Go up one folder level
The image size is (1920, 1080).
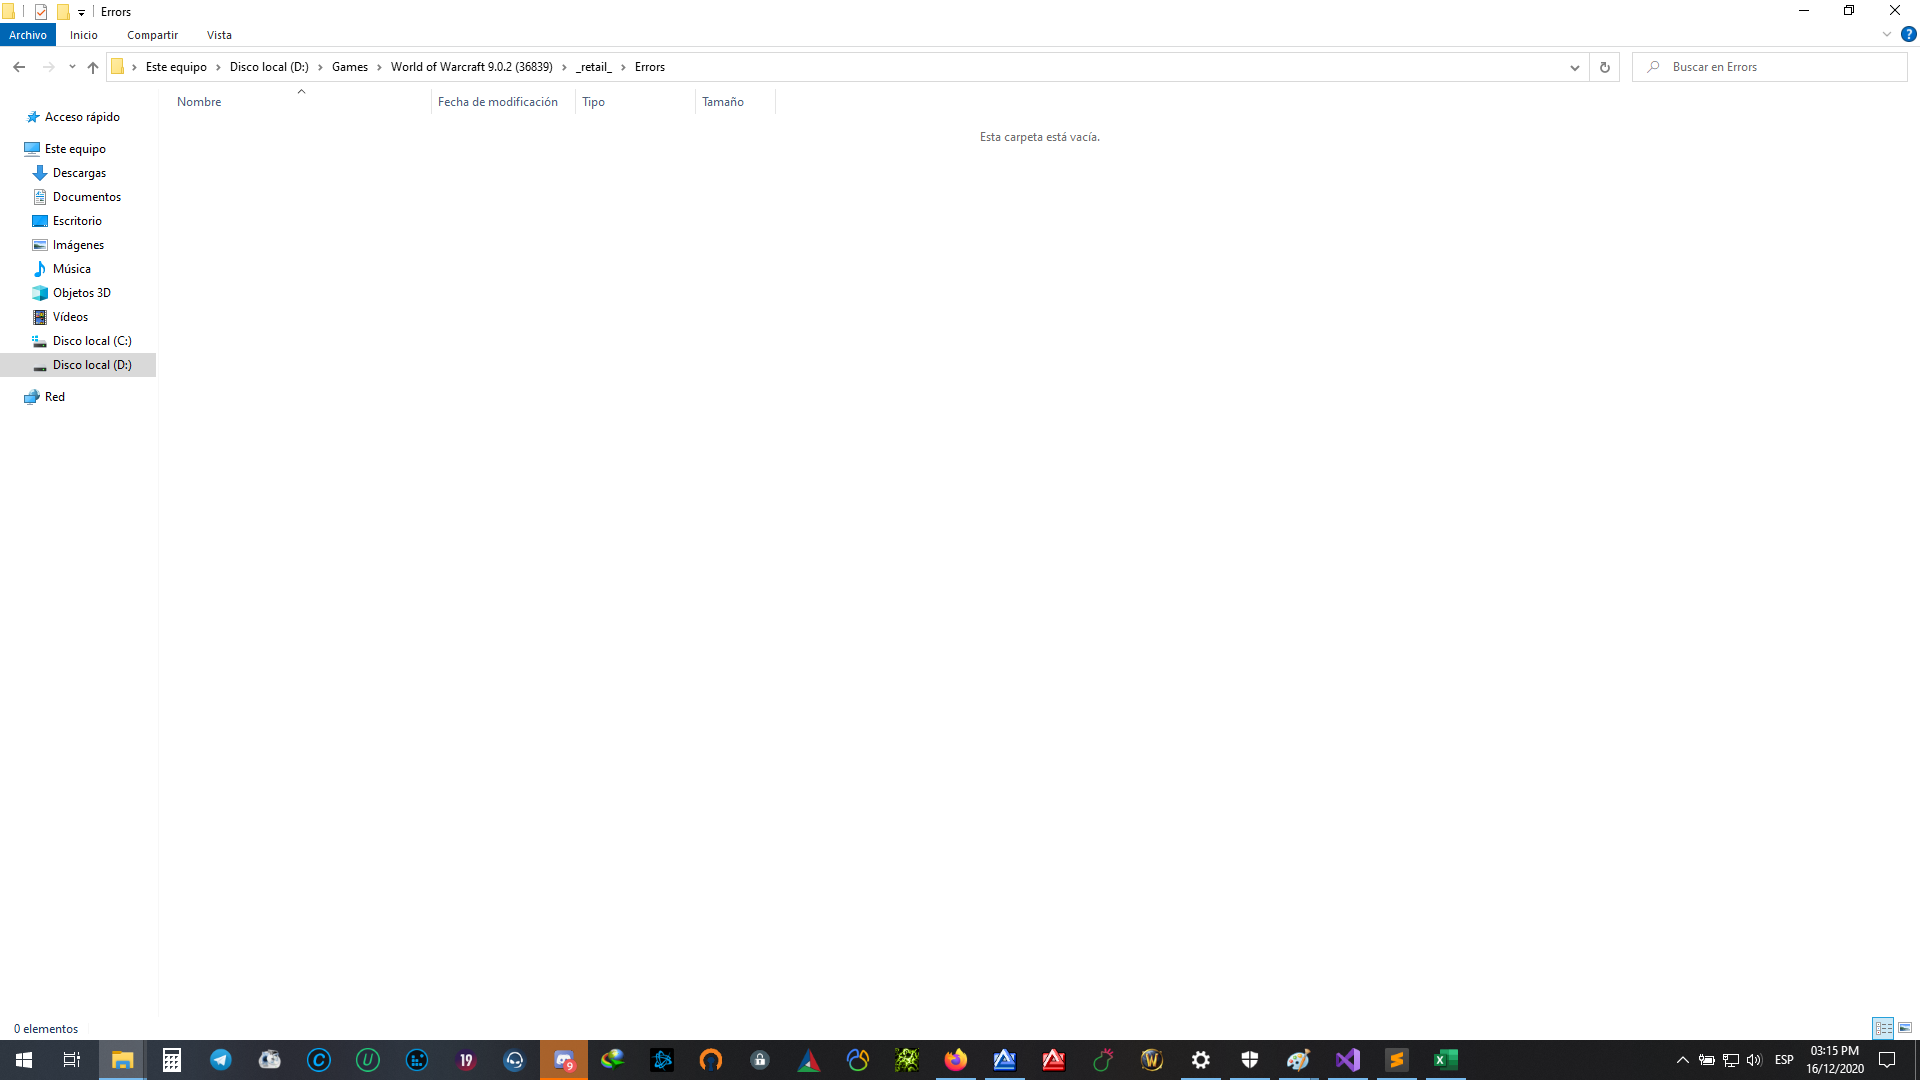click(x=93, y=67)
